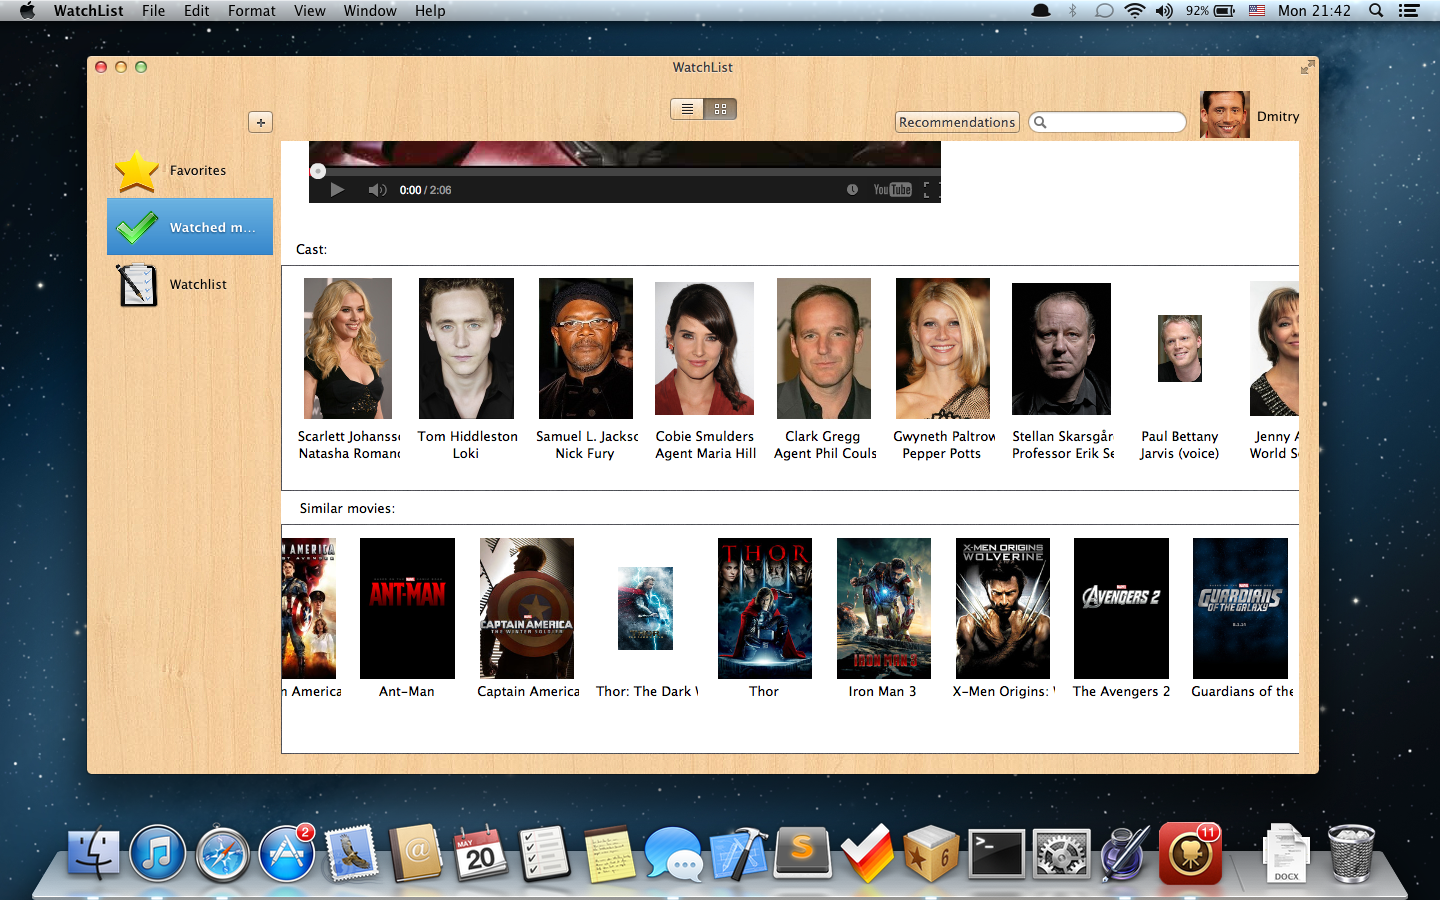This screenshot has height=900, width=1440.
Task: Switch to list view mode
Action: (687, 109)
